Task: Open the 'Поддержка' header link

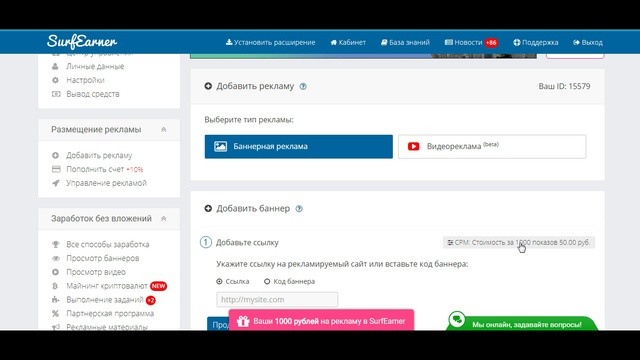Action: 536,42
